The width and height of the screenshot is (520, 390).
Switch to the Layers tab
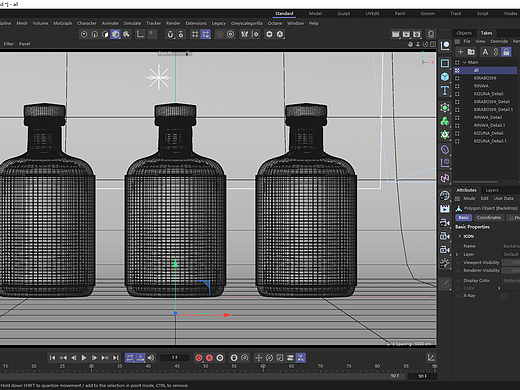tap(492, 190)
